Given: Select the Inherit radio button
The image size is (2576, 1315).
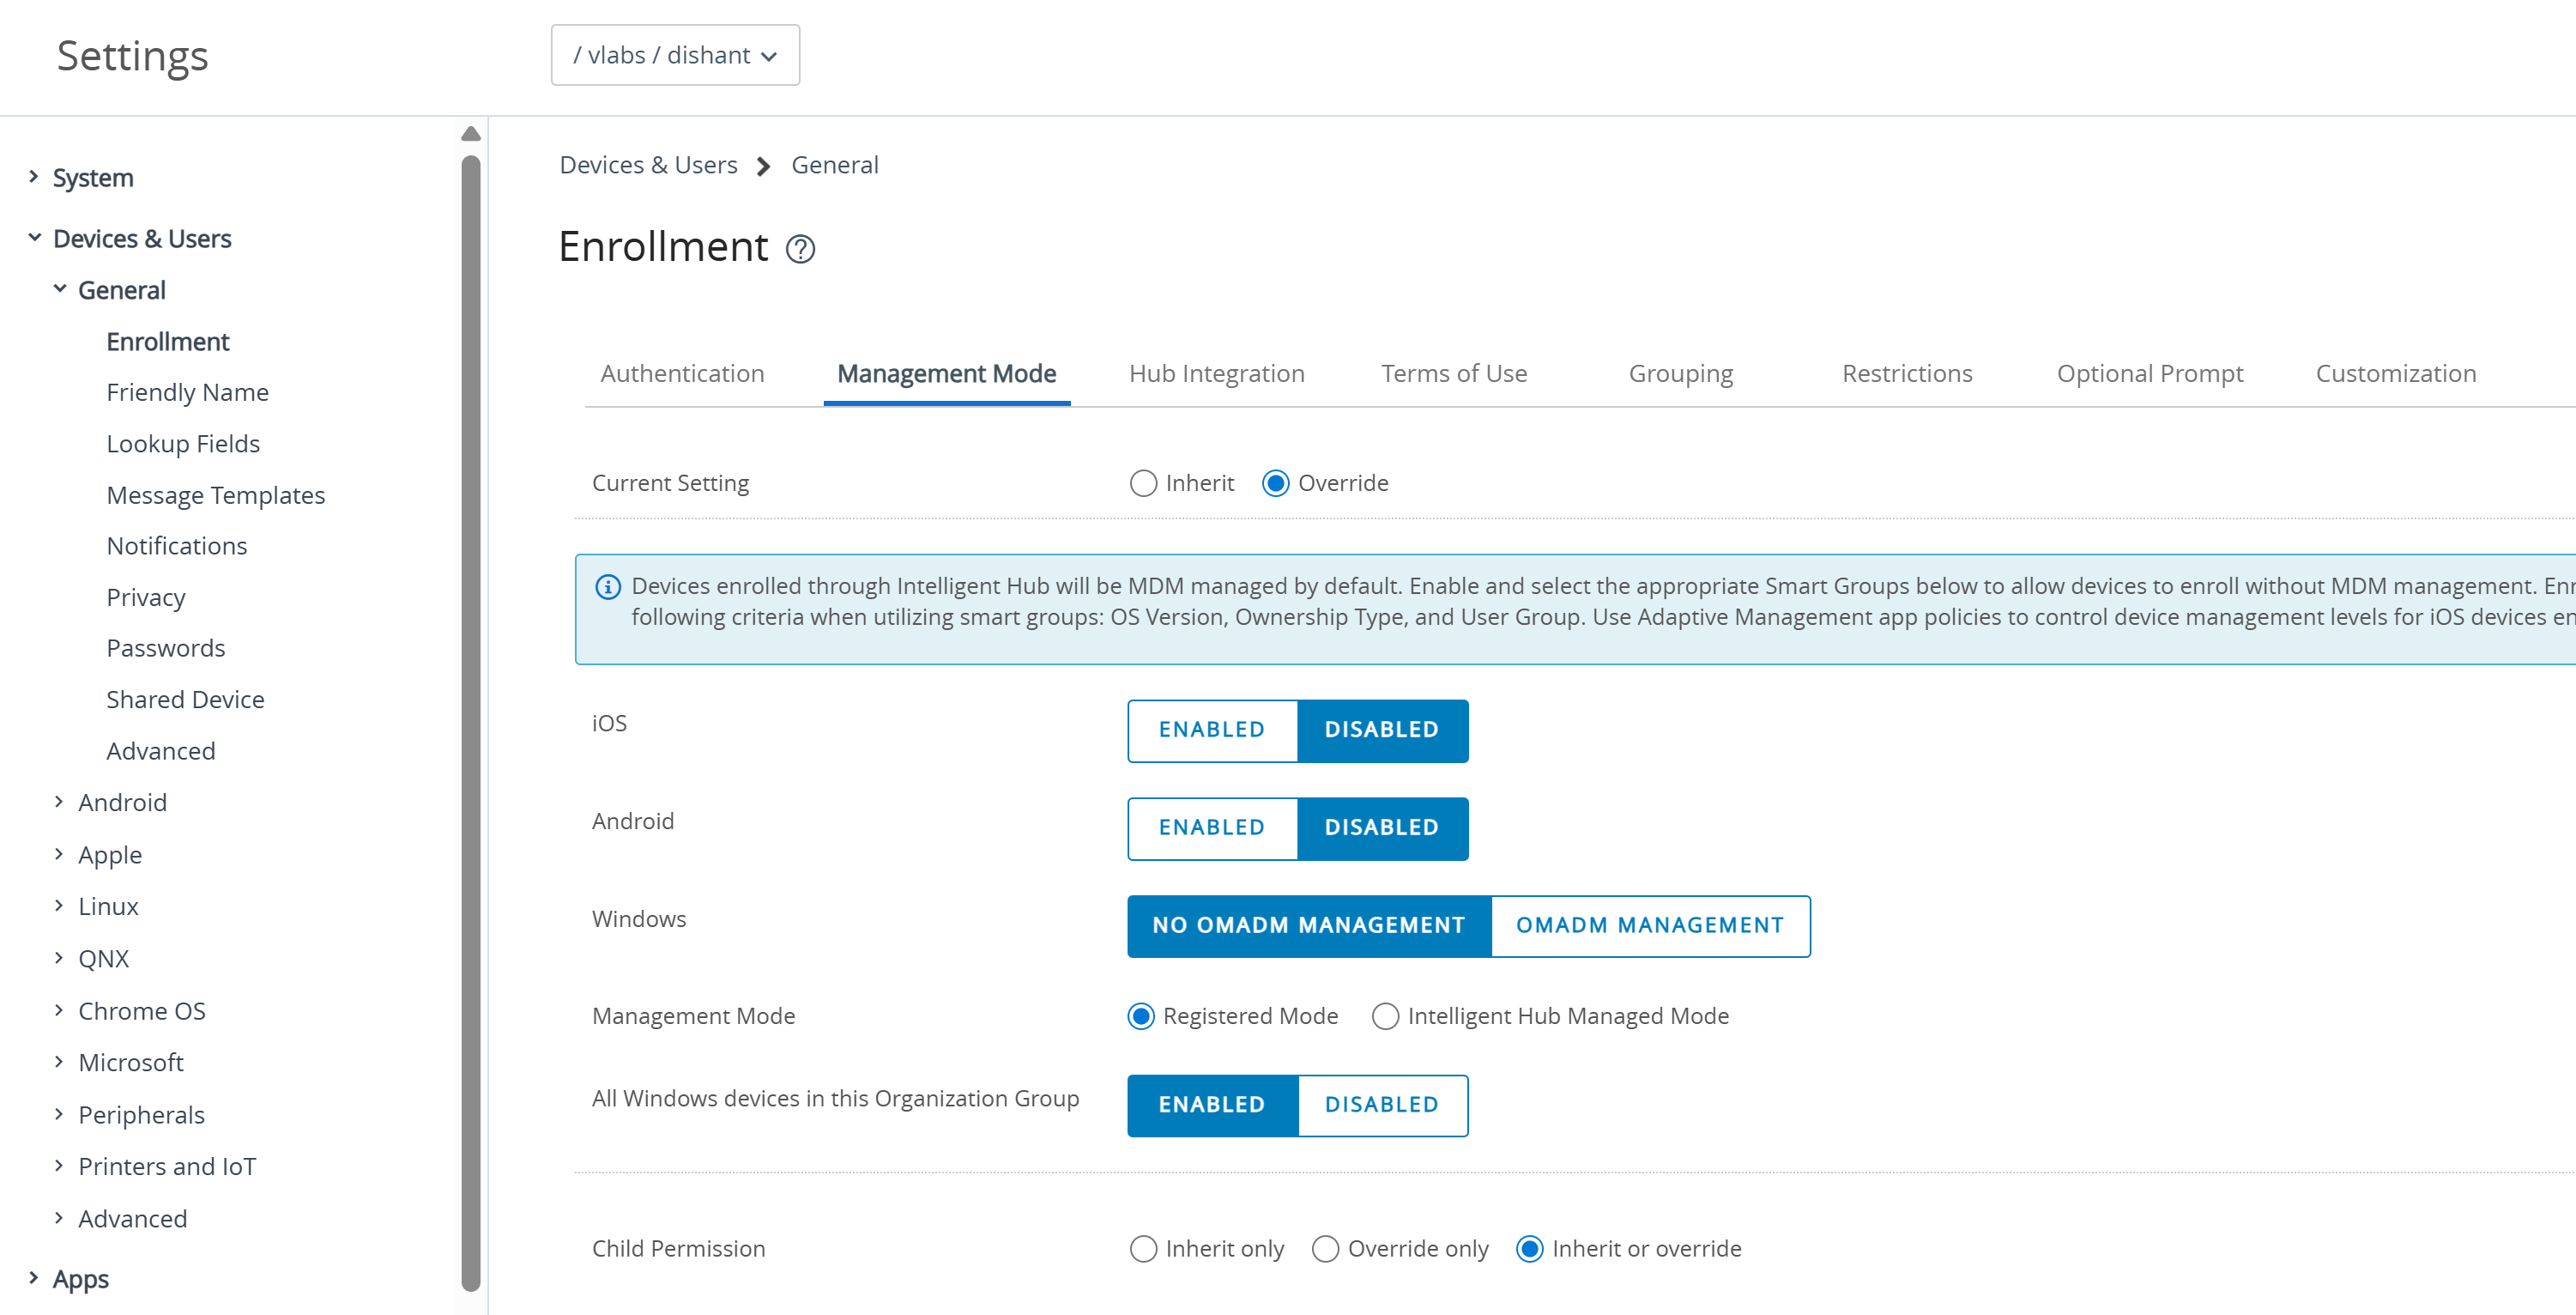Looking at the screenshot, I should click(1143, 483).
